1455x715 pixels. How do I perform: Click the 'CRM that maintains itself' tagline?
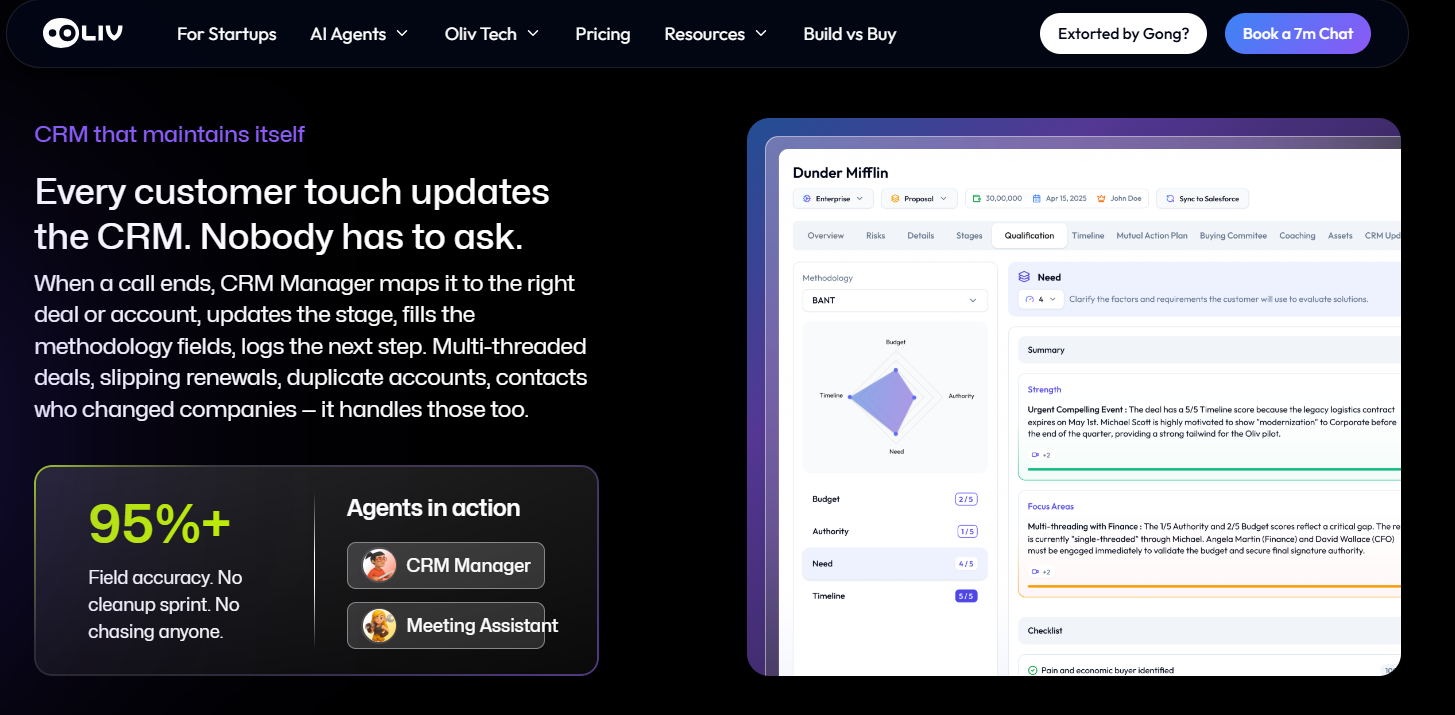pyautogui.click(x=169, y=134)
